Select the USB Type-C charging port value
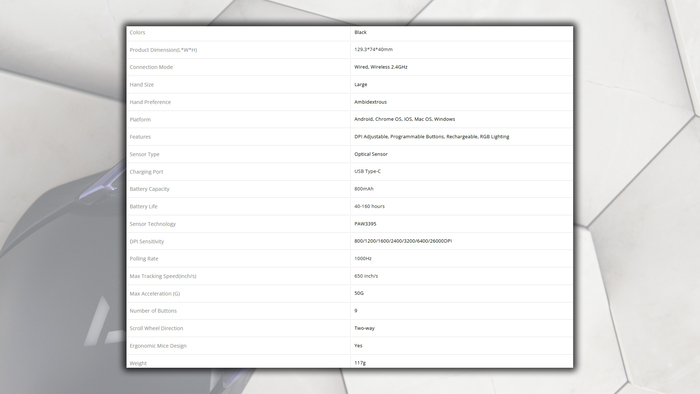 pyautogui.click(x=367, y=171)
